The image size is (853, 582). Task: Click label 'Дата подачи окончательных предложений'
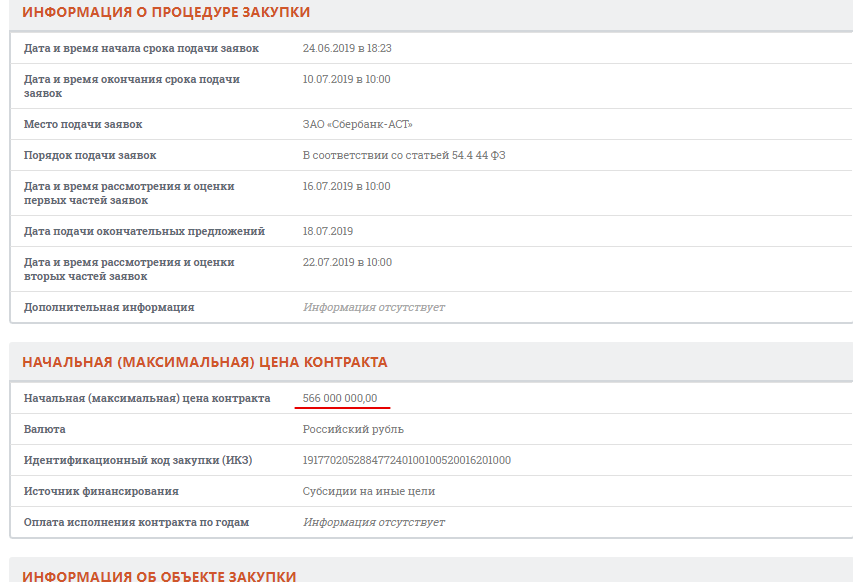pos(144,232)
